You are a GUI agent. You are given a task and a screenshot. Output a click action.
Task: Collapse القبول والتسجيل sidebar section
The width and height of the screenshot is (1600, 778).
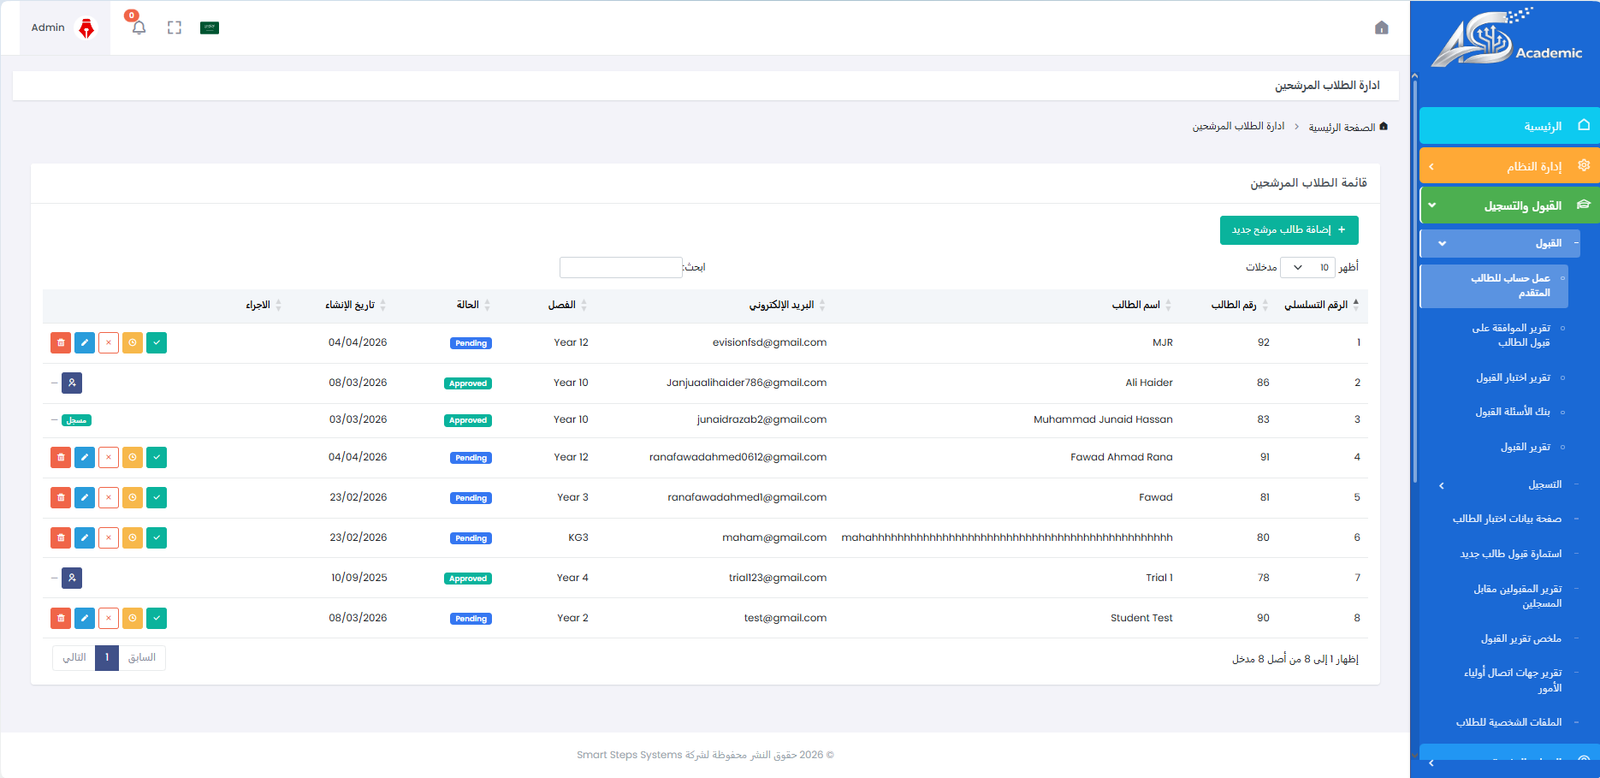tap(1508, 206)
